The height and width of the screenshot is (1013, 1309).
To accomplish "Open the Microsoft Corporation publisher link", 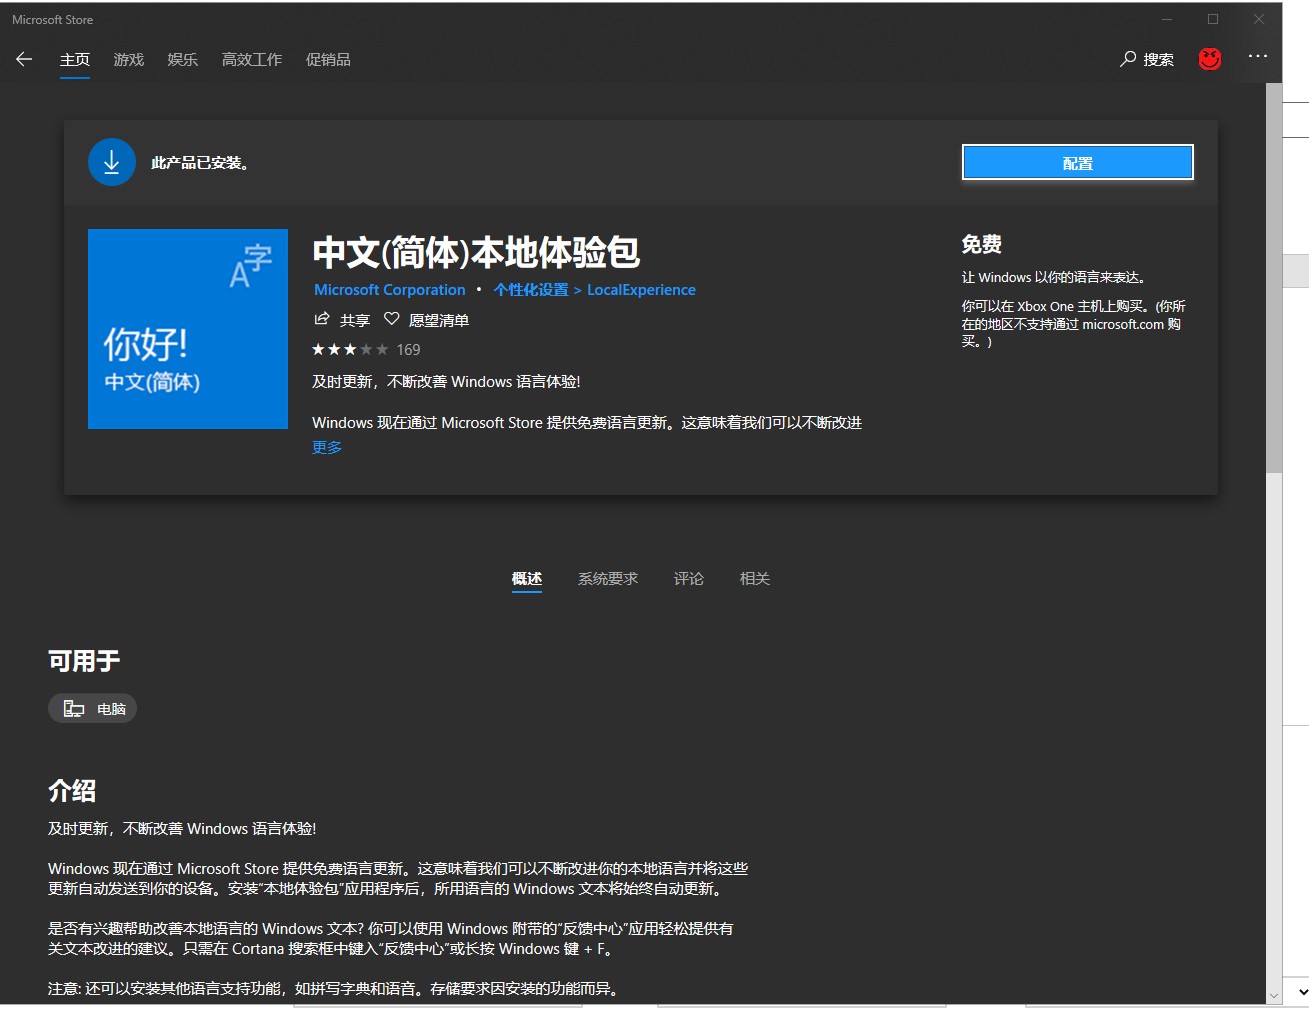I will coord(390,290).
